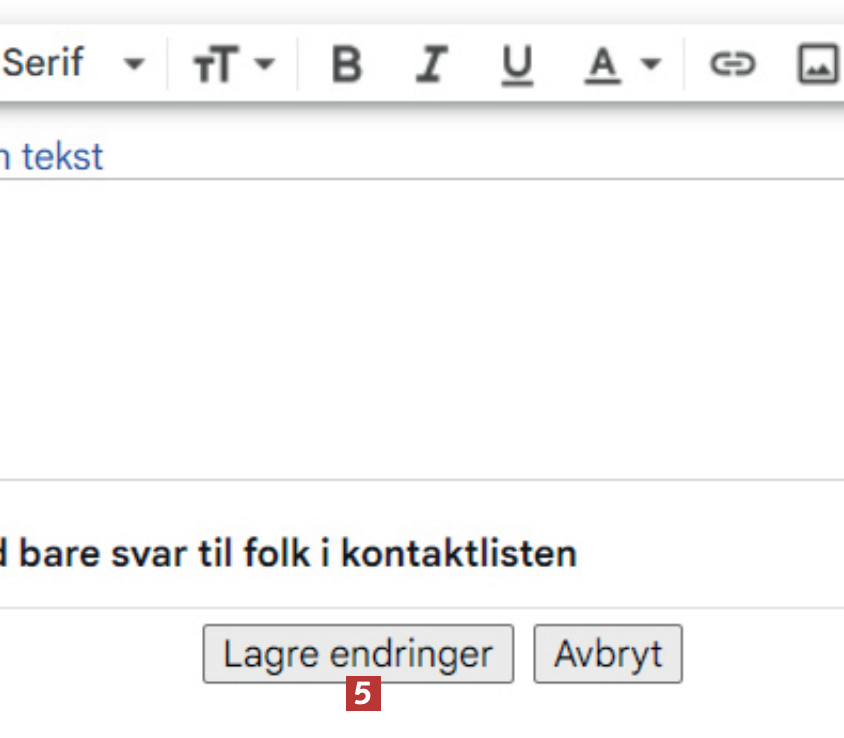Click the divider between text color and link icon
Screen dimensions: 844x738
pos(685,66)
